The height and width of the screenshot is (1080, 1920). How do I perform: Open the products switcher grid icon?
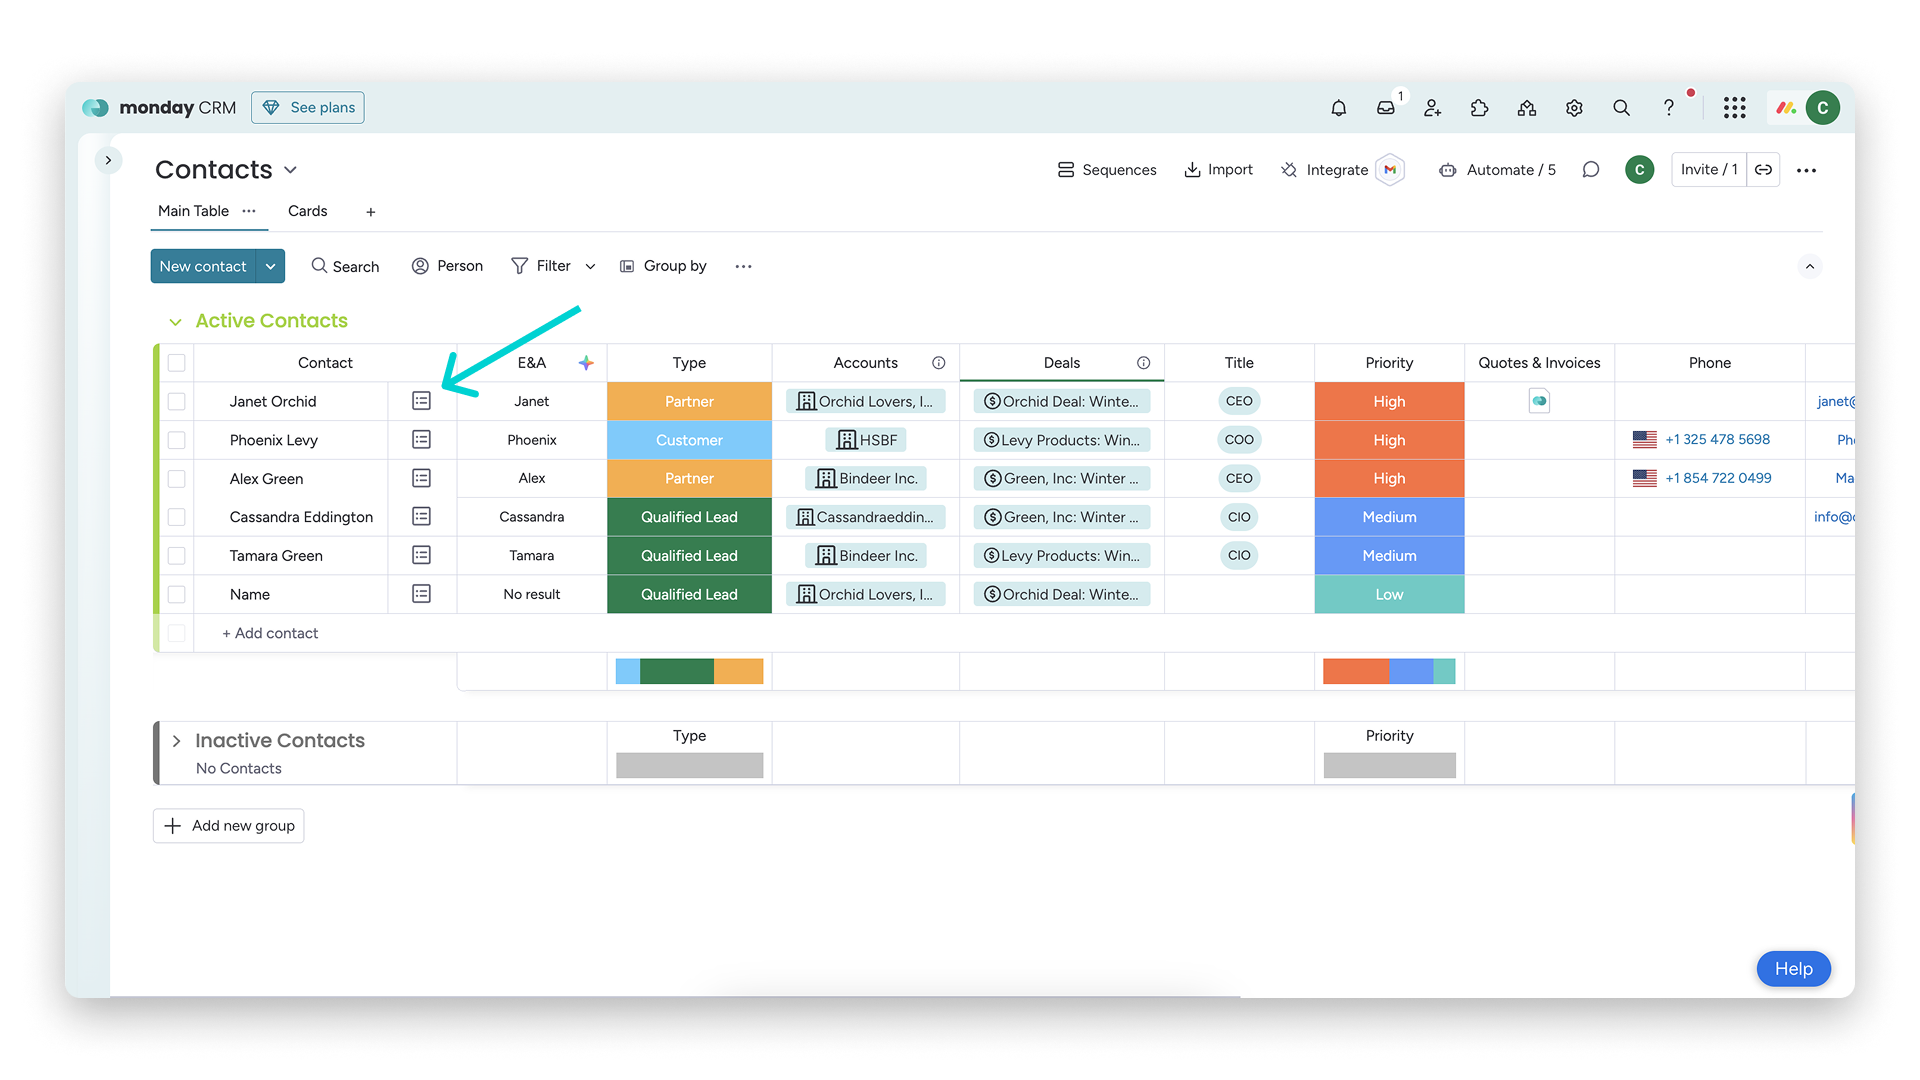click(x=1735, y=108)
